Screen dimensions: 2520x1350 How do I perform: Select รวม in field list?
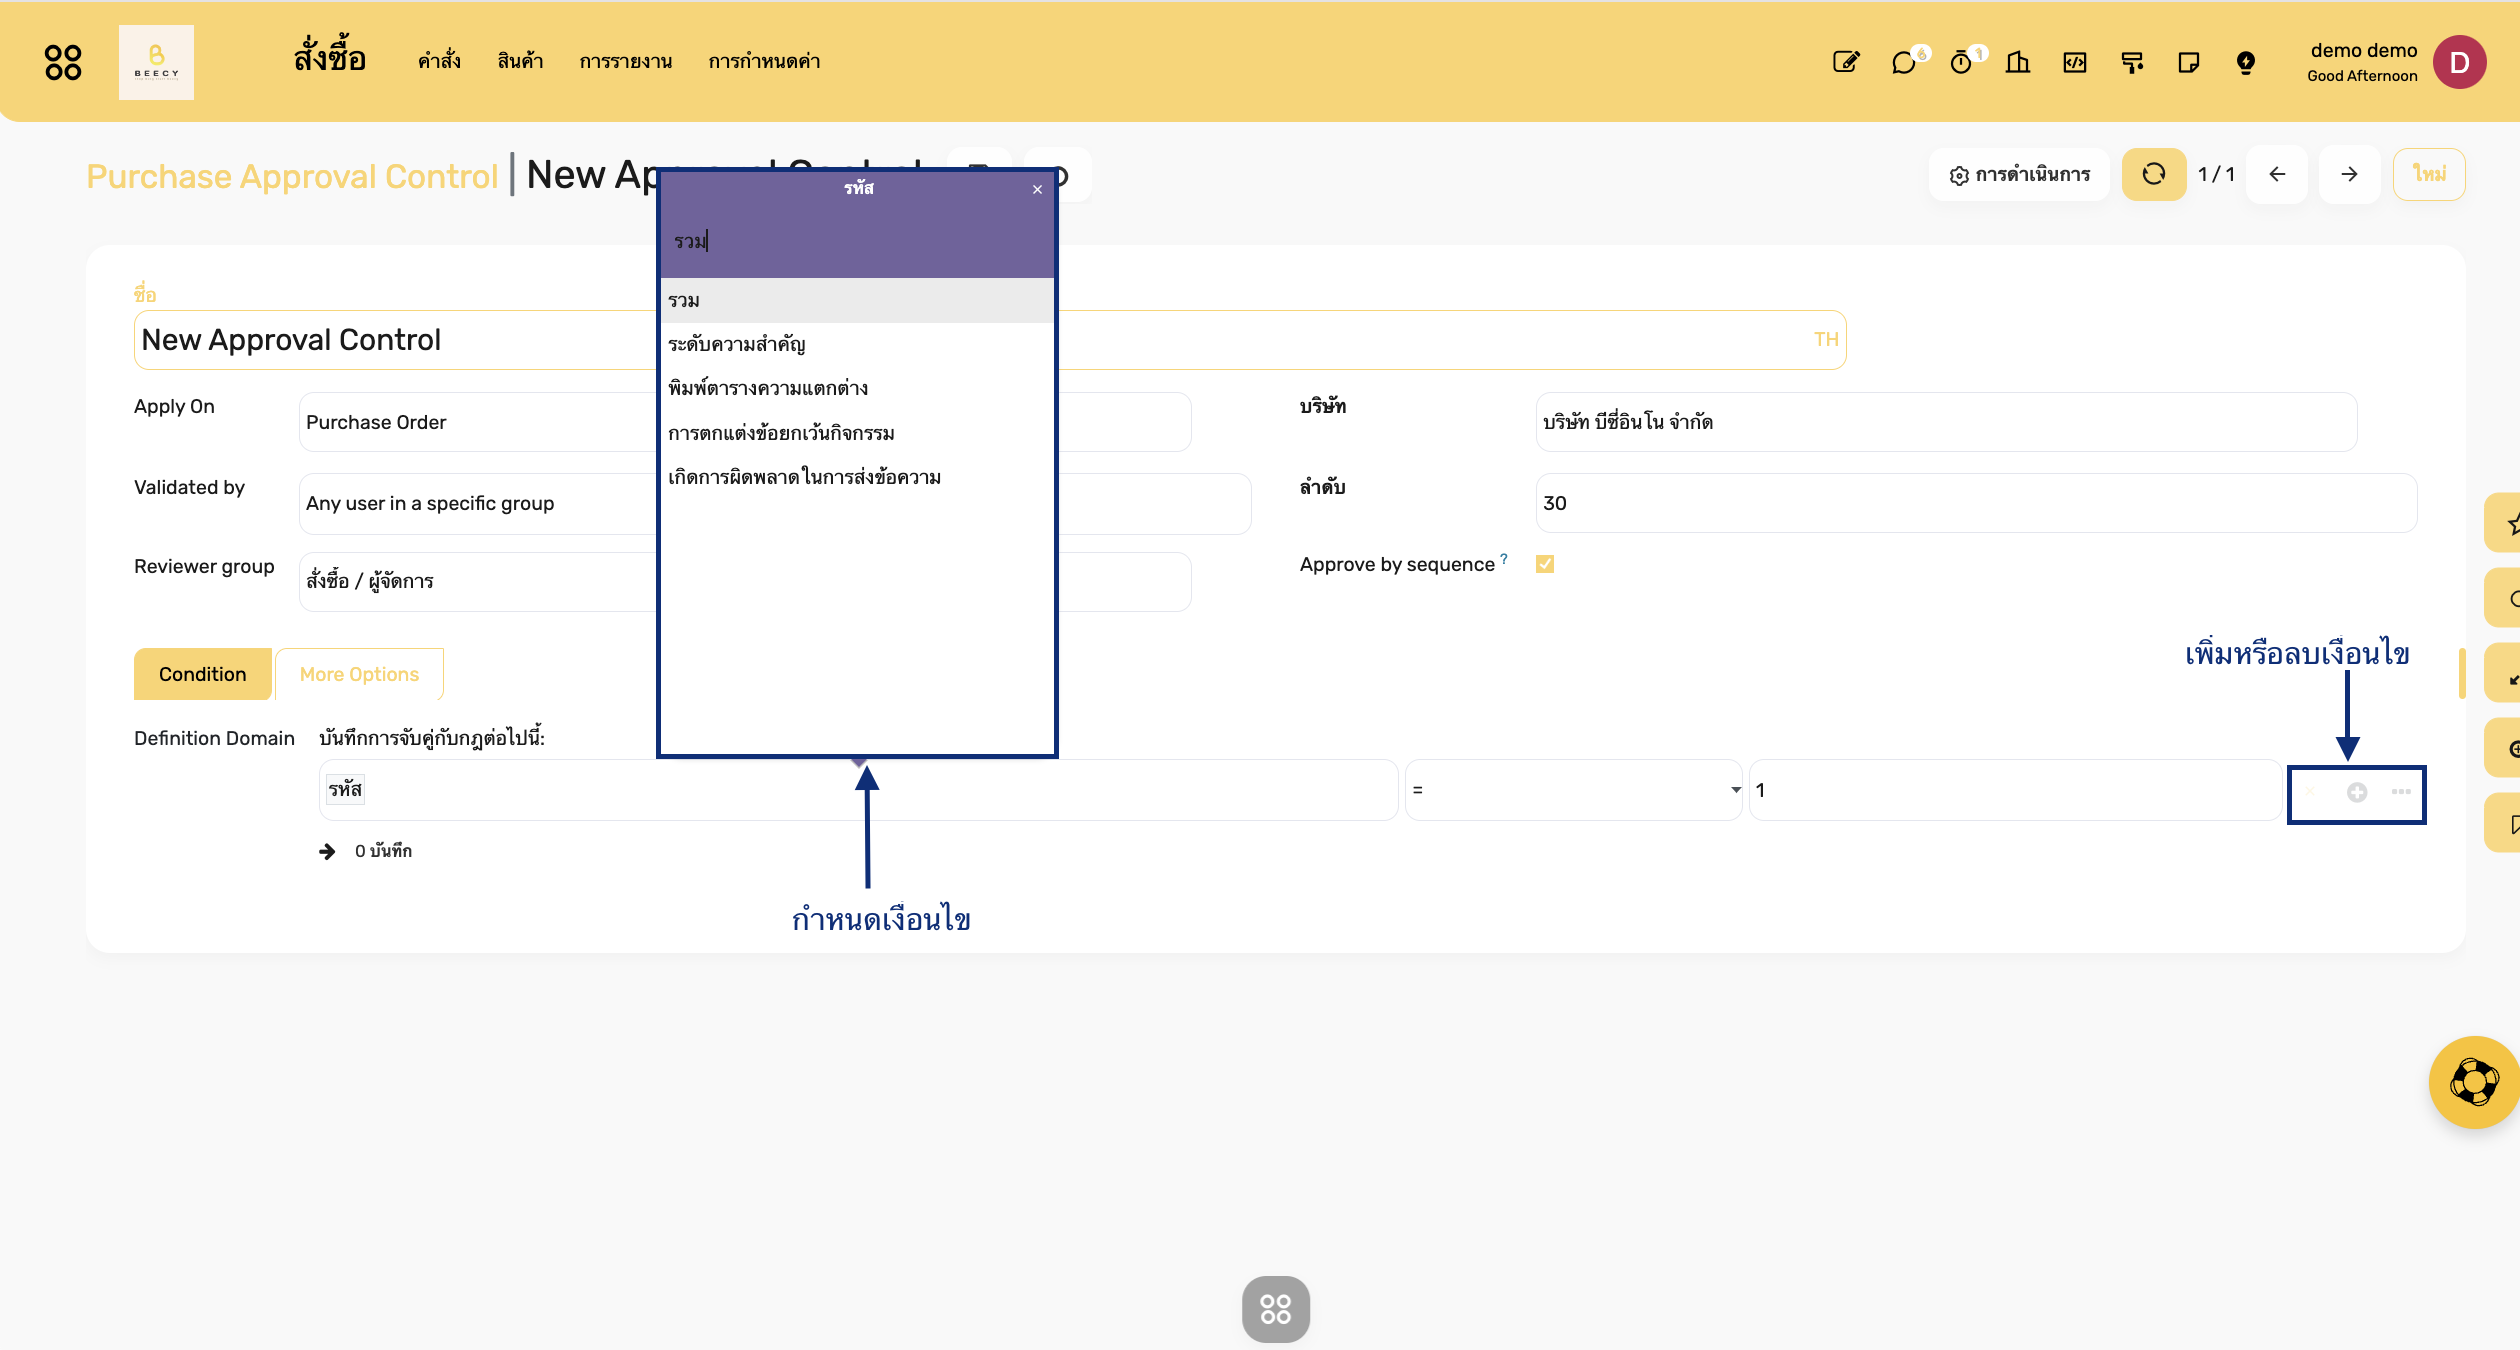tap(857, 300)
